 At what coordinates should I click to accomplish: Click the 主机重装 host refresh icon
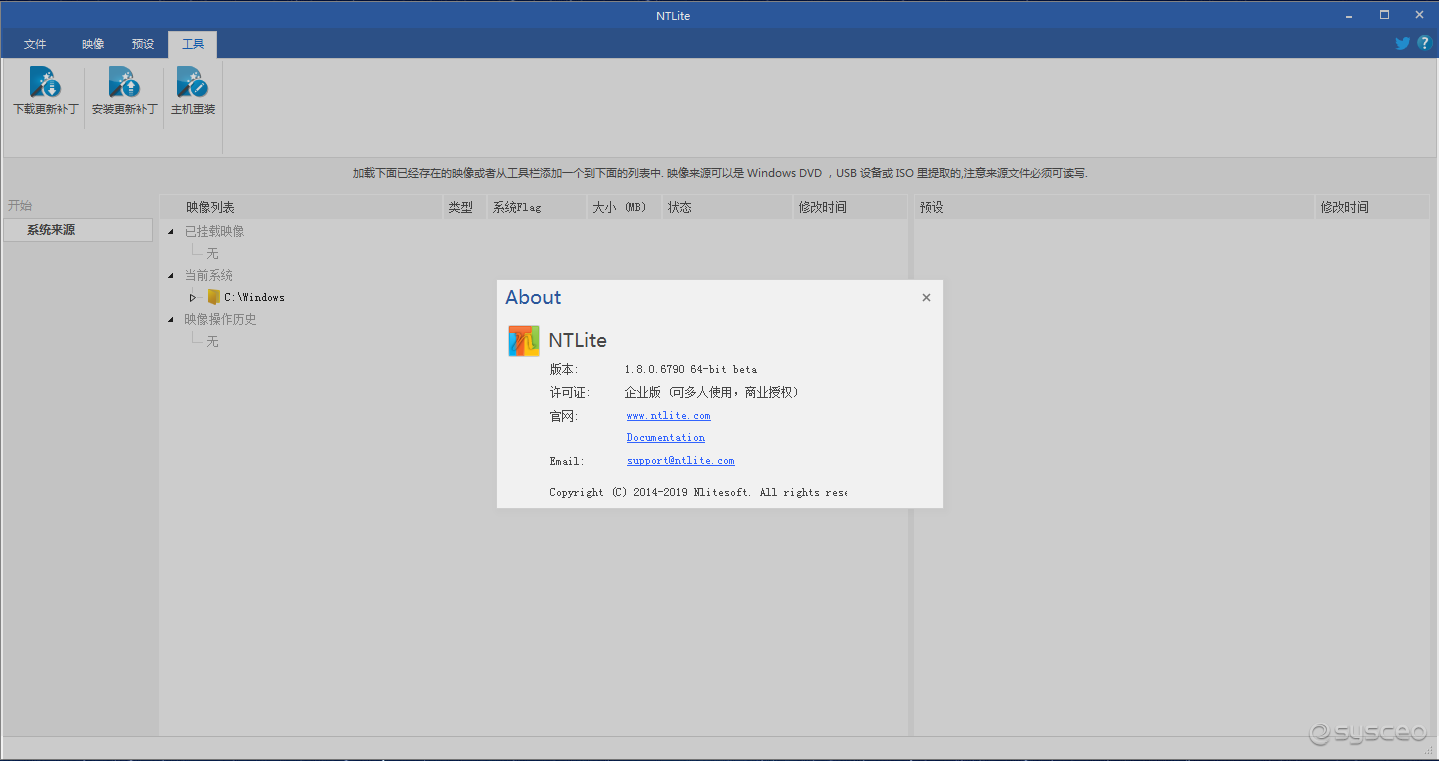coord(192,82)
